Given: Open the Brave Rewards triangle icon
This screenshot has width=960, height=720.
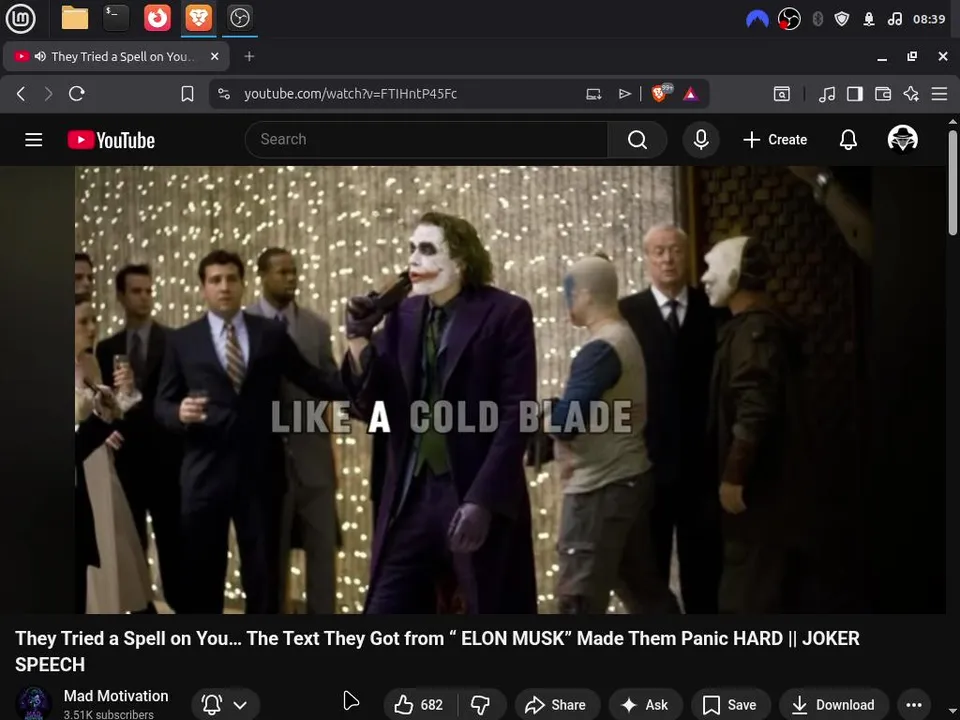Looking at the screenshot, I should 691,94.
